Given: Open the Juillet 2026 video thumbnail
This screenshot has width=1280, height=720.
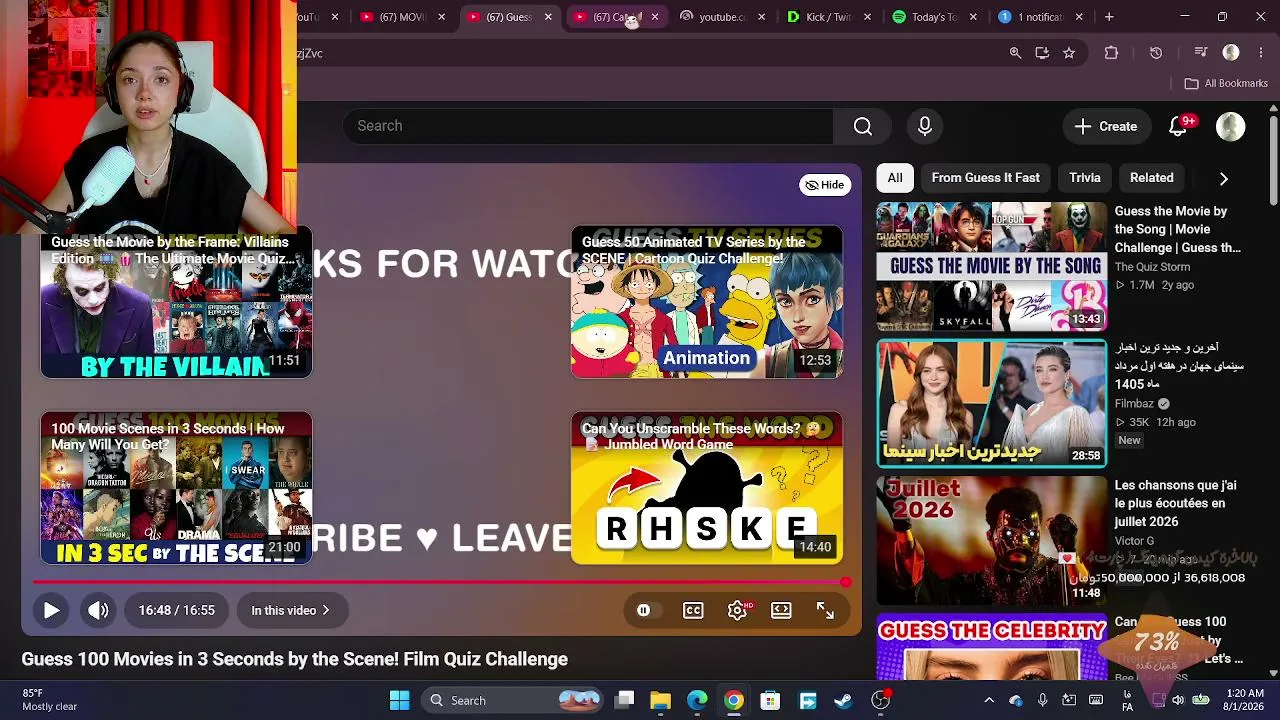Looking at the screenshot, I should tap(992, 541).
